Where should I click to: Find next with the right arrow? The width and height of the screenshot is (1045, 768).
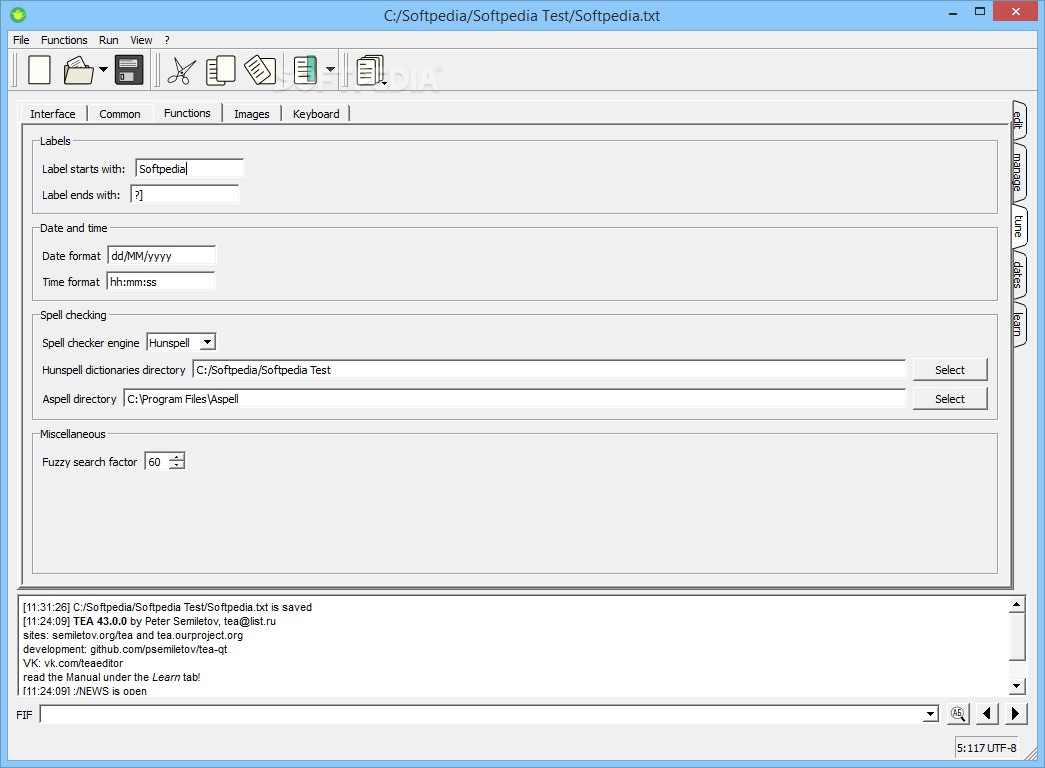click(x=1015, y=713)
